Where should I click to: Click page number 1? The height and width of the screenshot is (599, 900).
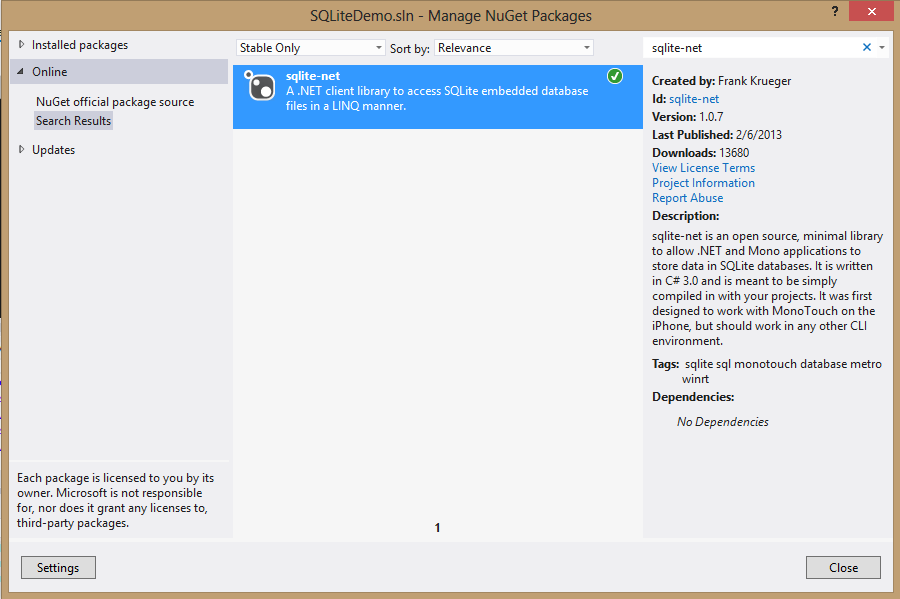[437, 527]
